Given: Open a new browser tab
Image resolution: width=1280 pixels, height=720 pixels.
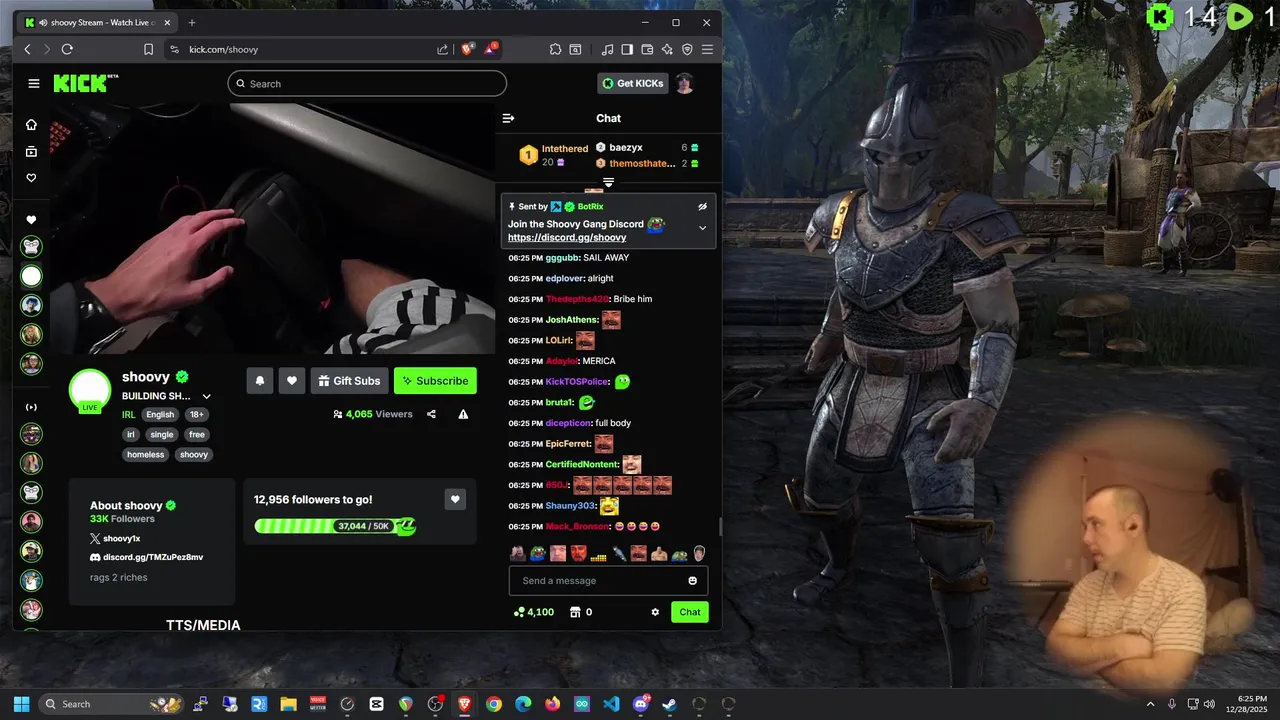Looking at the screenshot, I should pos(191,22).
